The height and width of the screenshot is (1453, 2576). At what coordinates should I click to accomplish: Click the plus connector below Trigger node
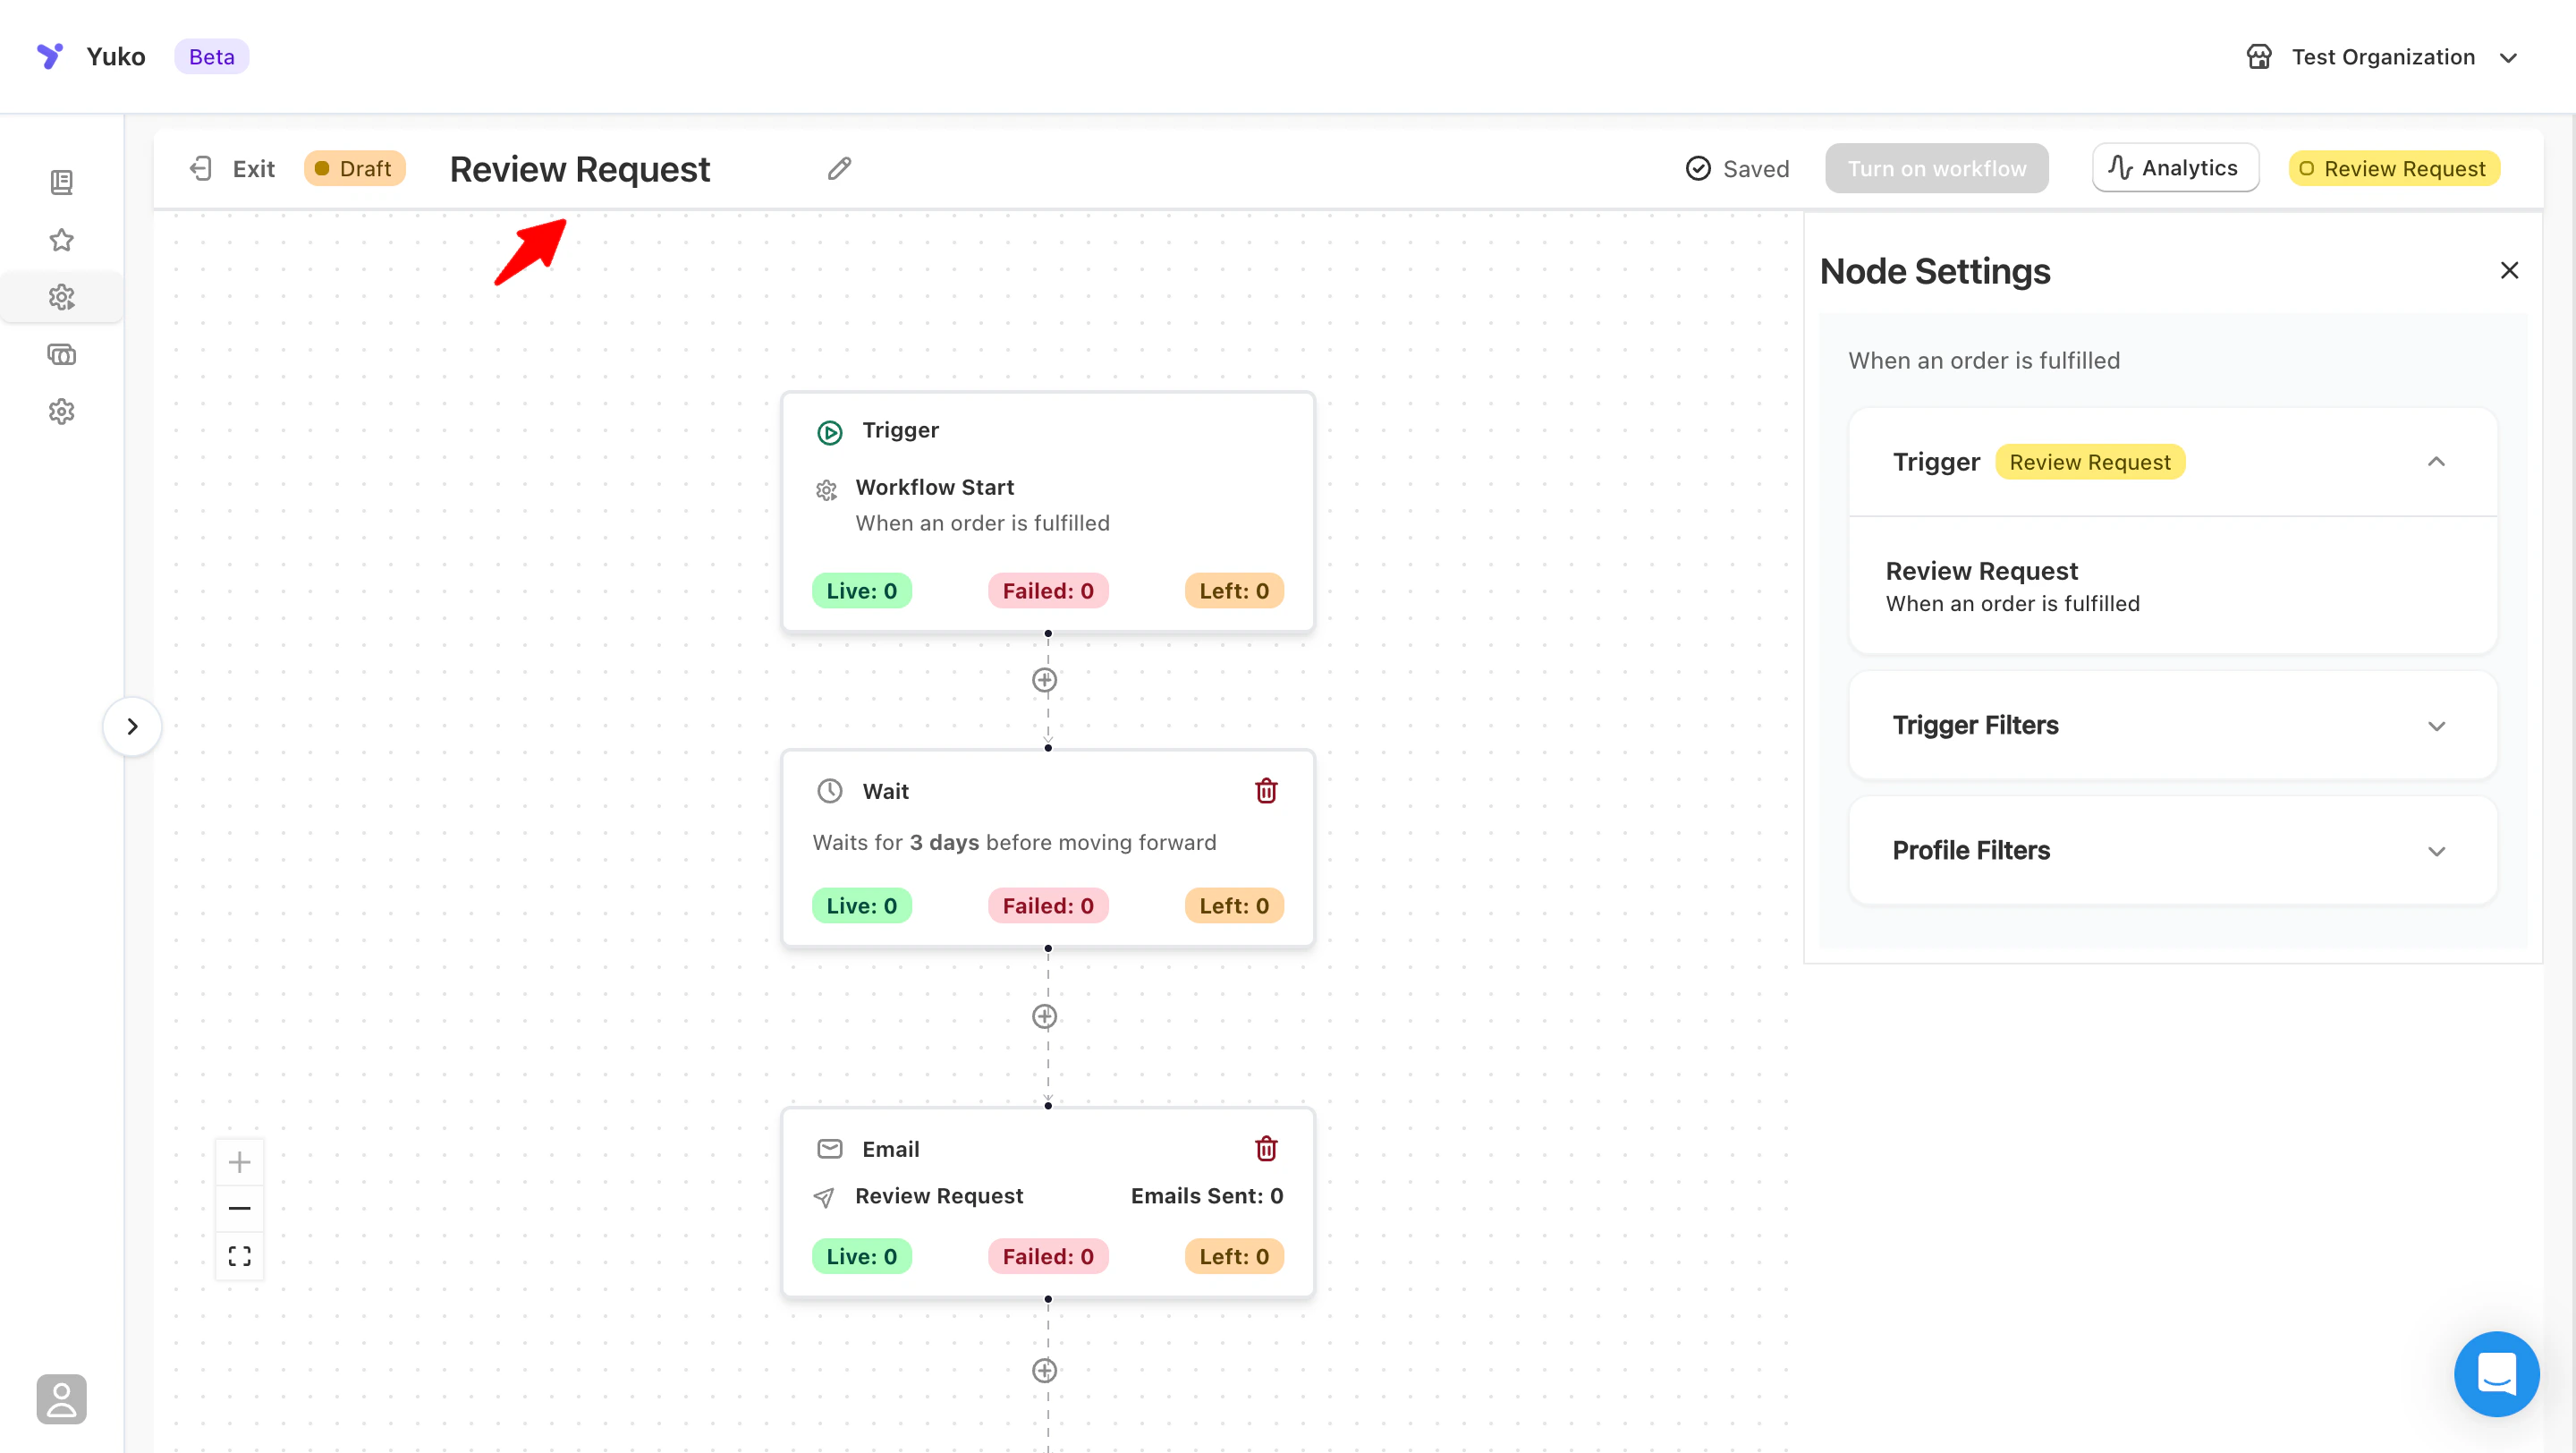pyautogui.click(x=1044, y=680)
